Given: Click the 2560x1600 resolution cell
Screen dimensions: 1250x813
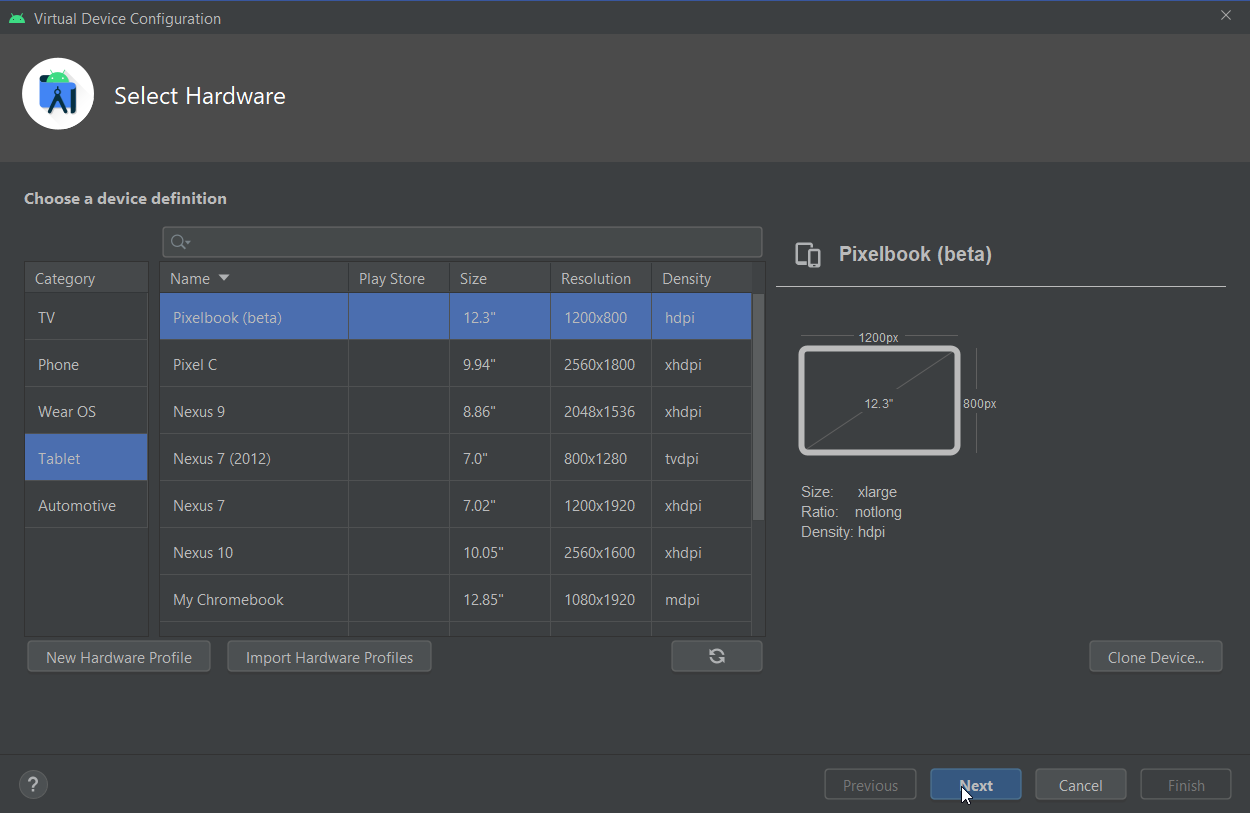Looking at the screenshot, I should pos(600,552).
